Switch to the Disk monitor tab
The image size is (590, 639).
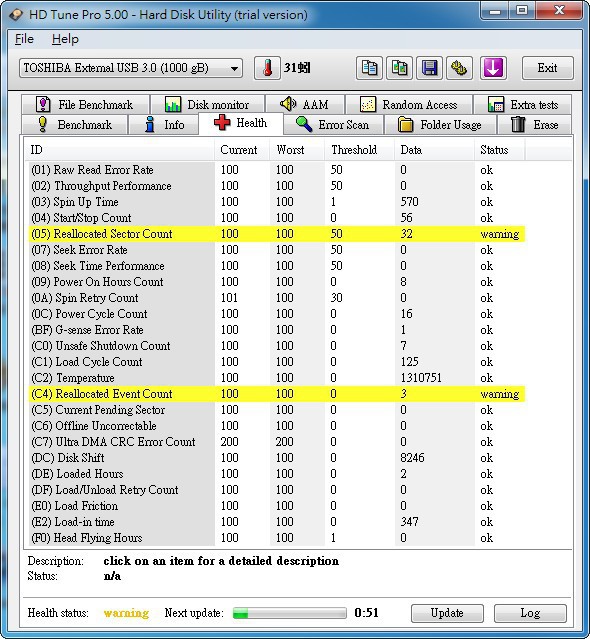pyautogui.click(x=207, y=105)
